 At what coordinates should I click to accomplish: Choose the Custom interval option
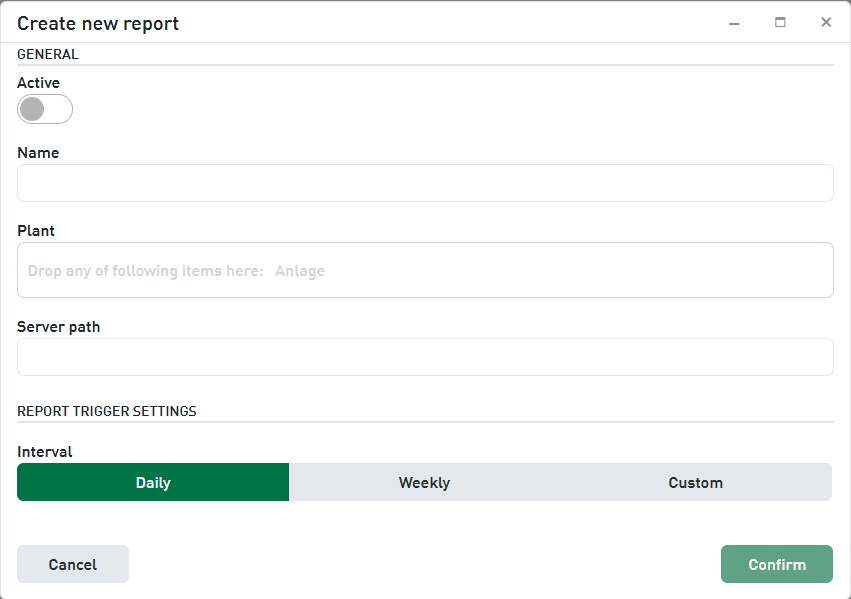695,482
